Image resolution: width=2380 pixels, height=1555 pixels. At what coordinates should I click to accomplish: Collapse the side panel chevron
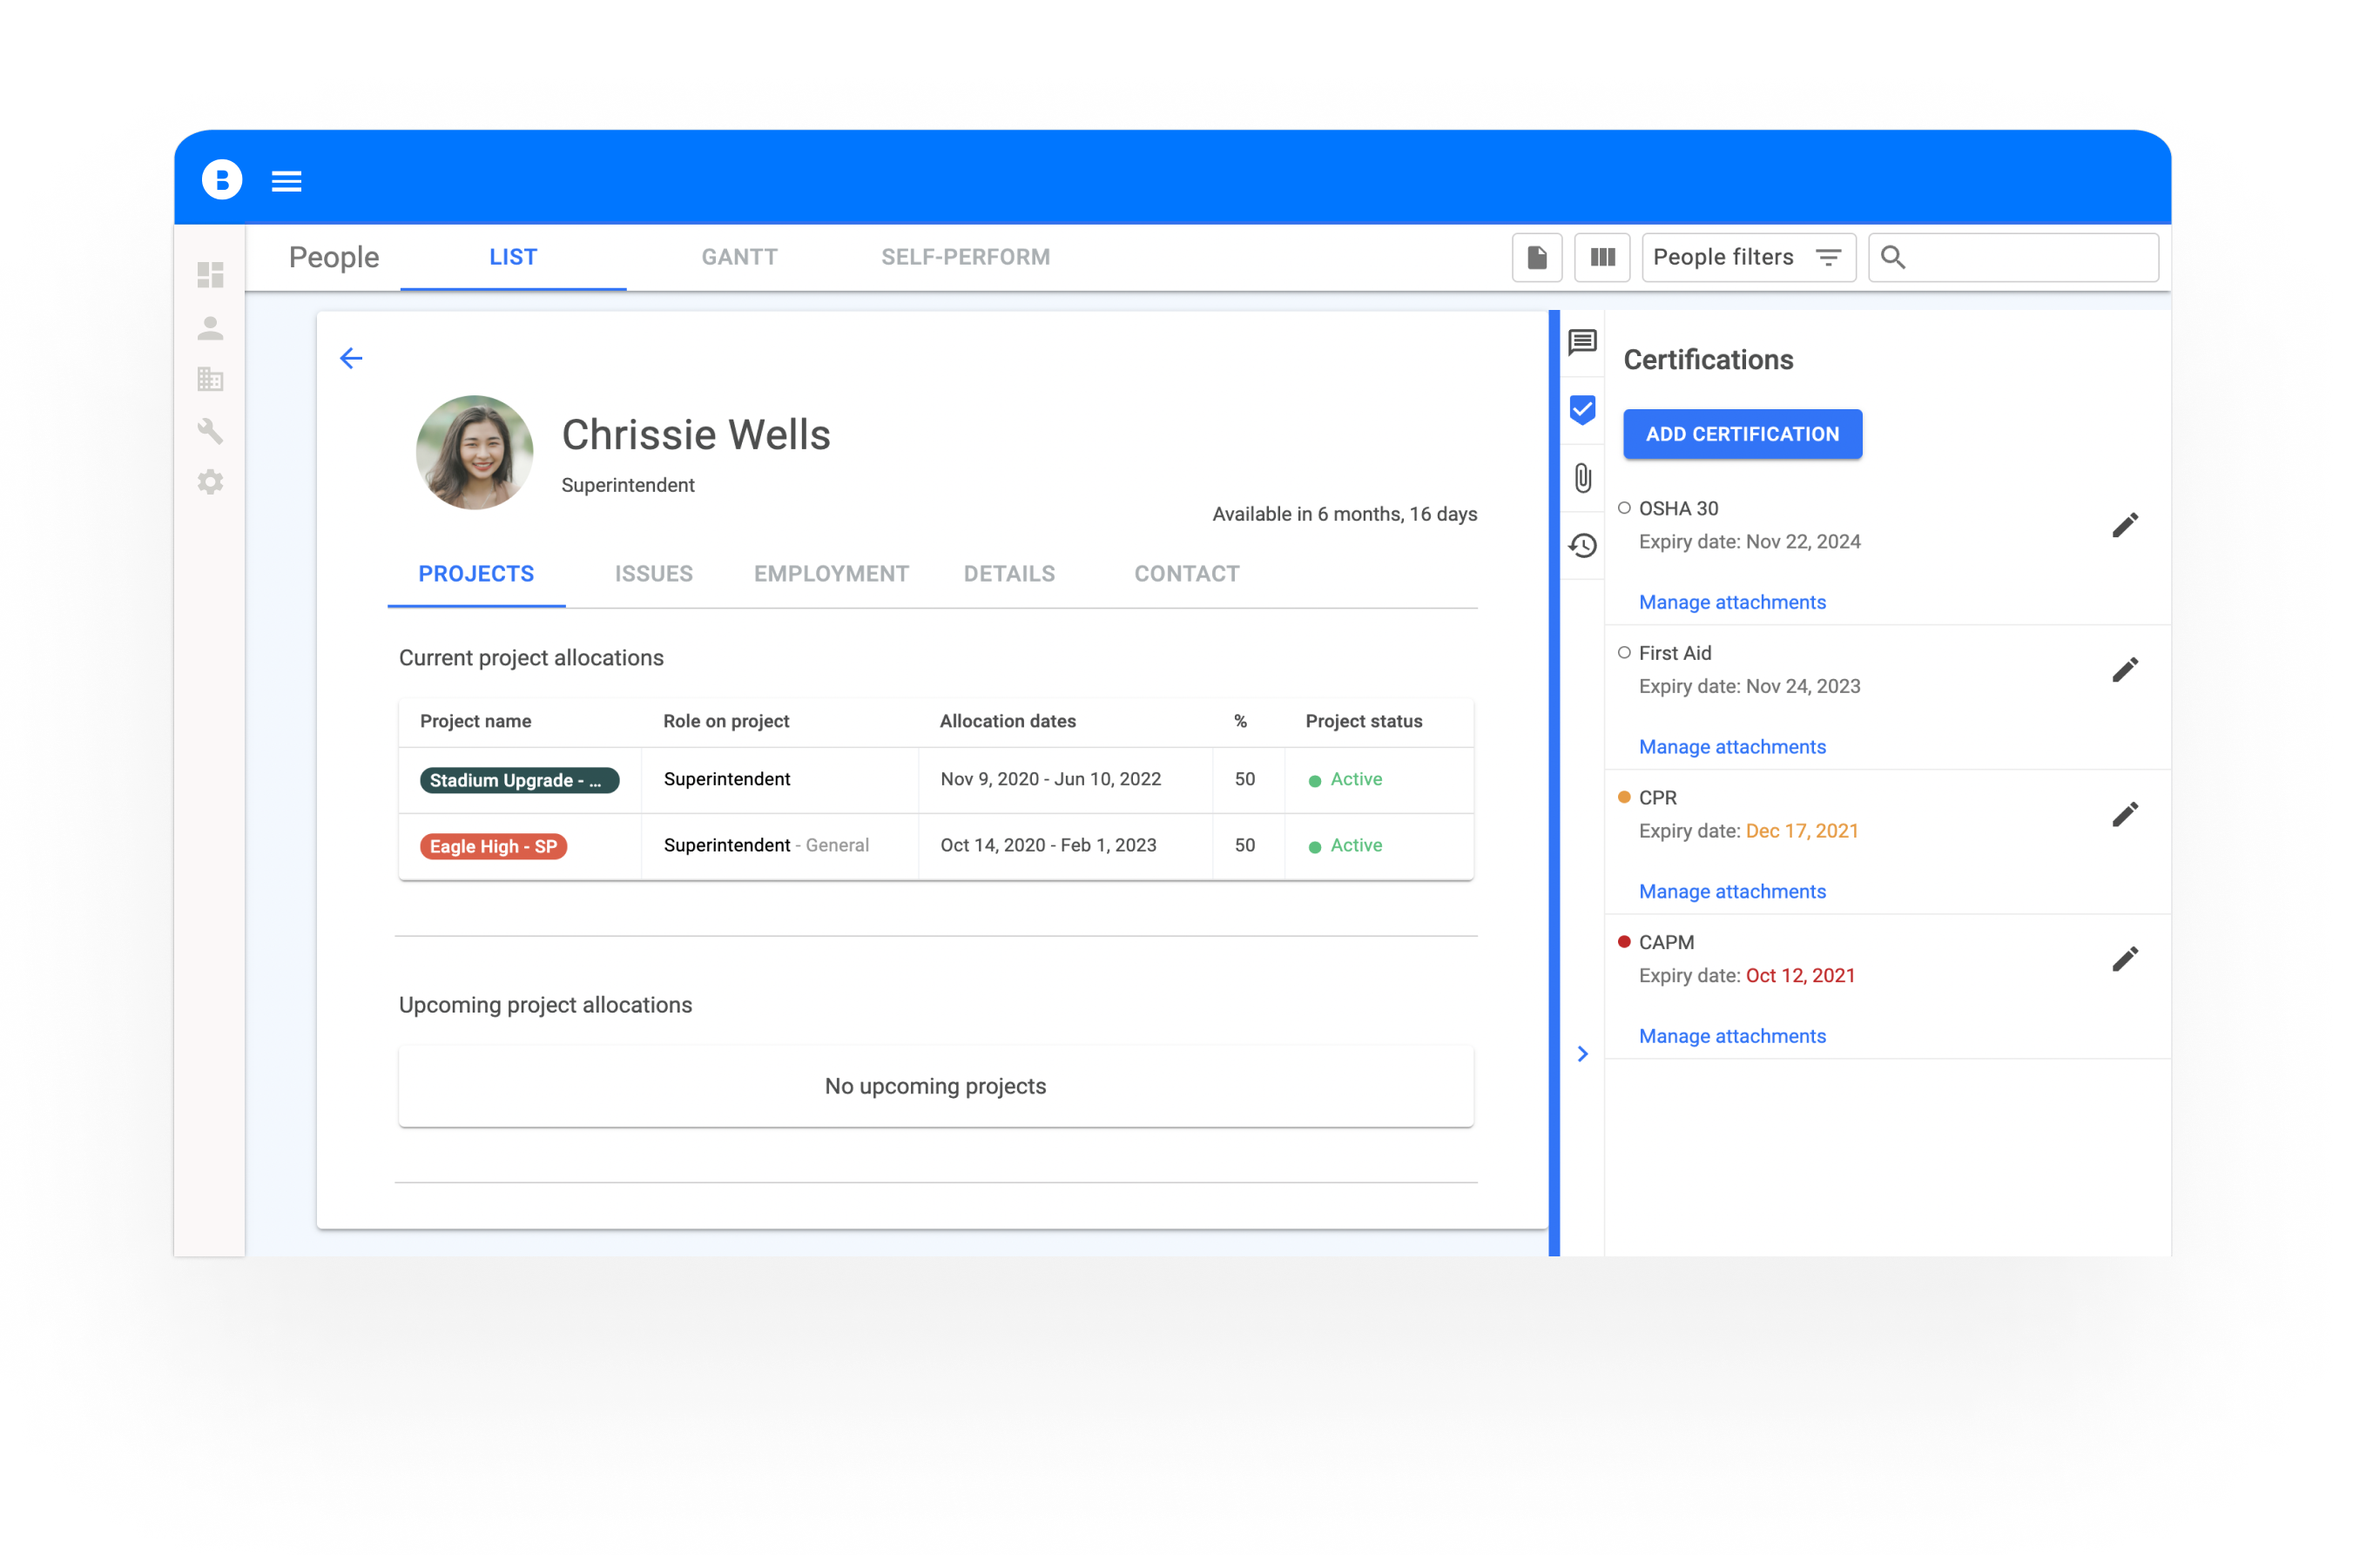(1582, 1054)
